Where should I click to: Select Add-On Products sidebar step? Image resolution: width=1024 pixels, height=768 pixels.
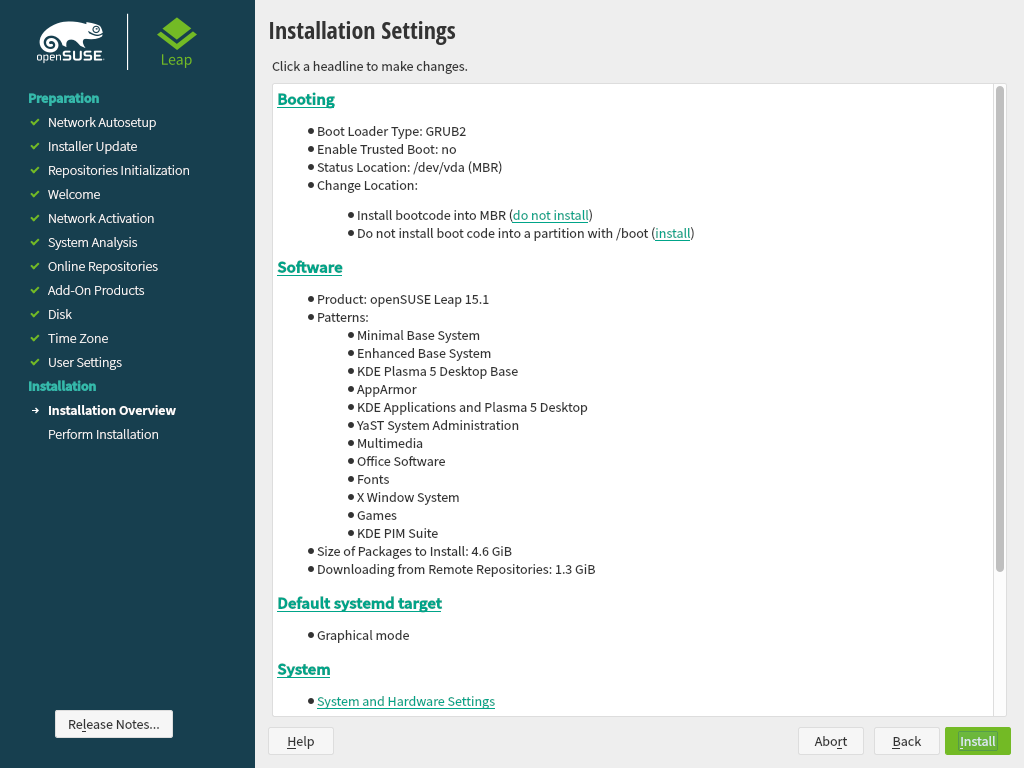pos(96,291)
